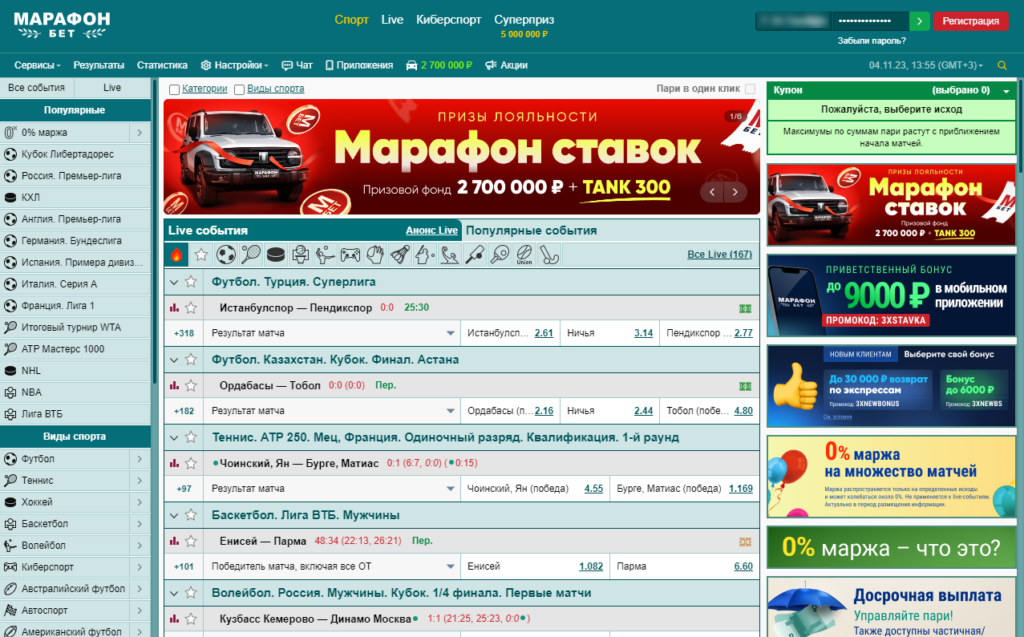Screen dimensions: 1024x637
Task: Open the Сервисы dropdown menu
Action: click(37, 65)
